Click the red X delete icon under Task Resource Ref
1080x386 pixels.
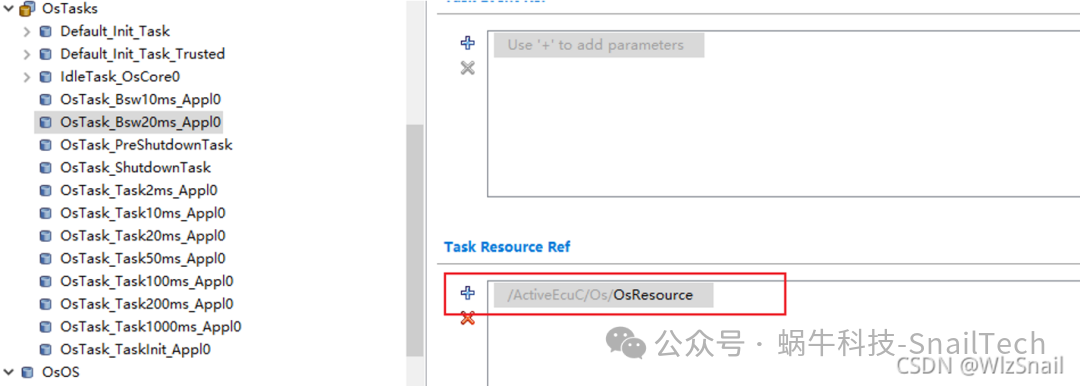click(x=468, y=318)
